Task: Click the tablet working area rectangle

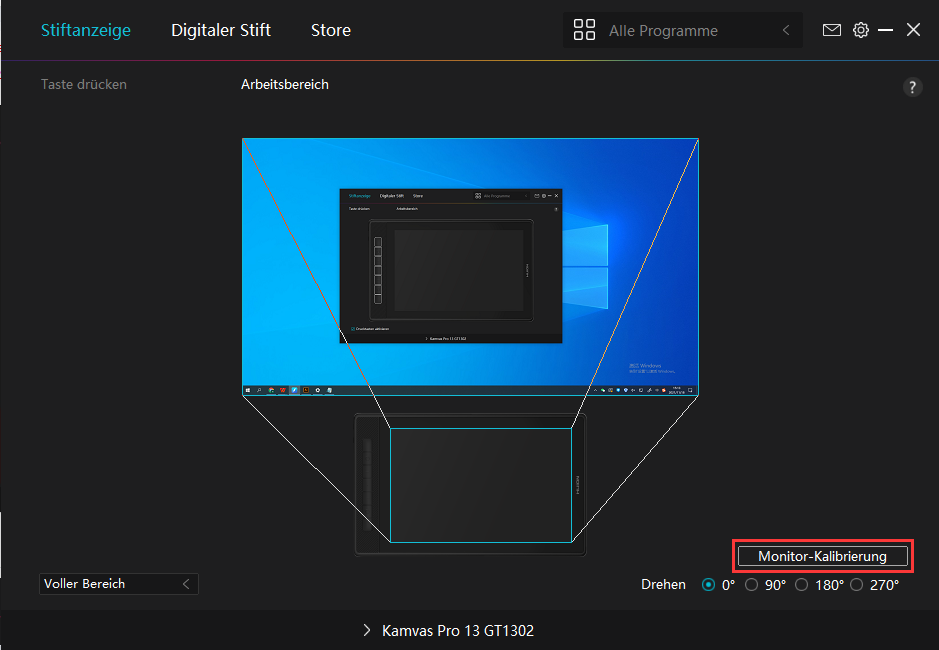Action: coord(480,485)
